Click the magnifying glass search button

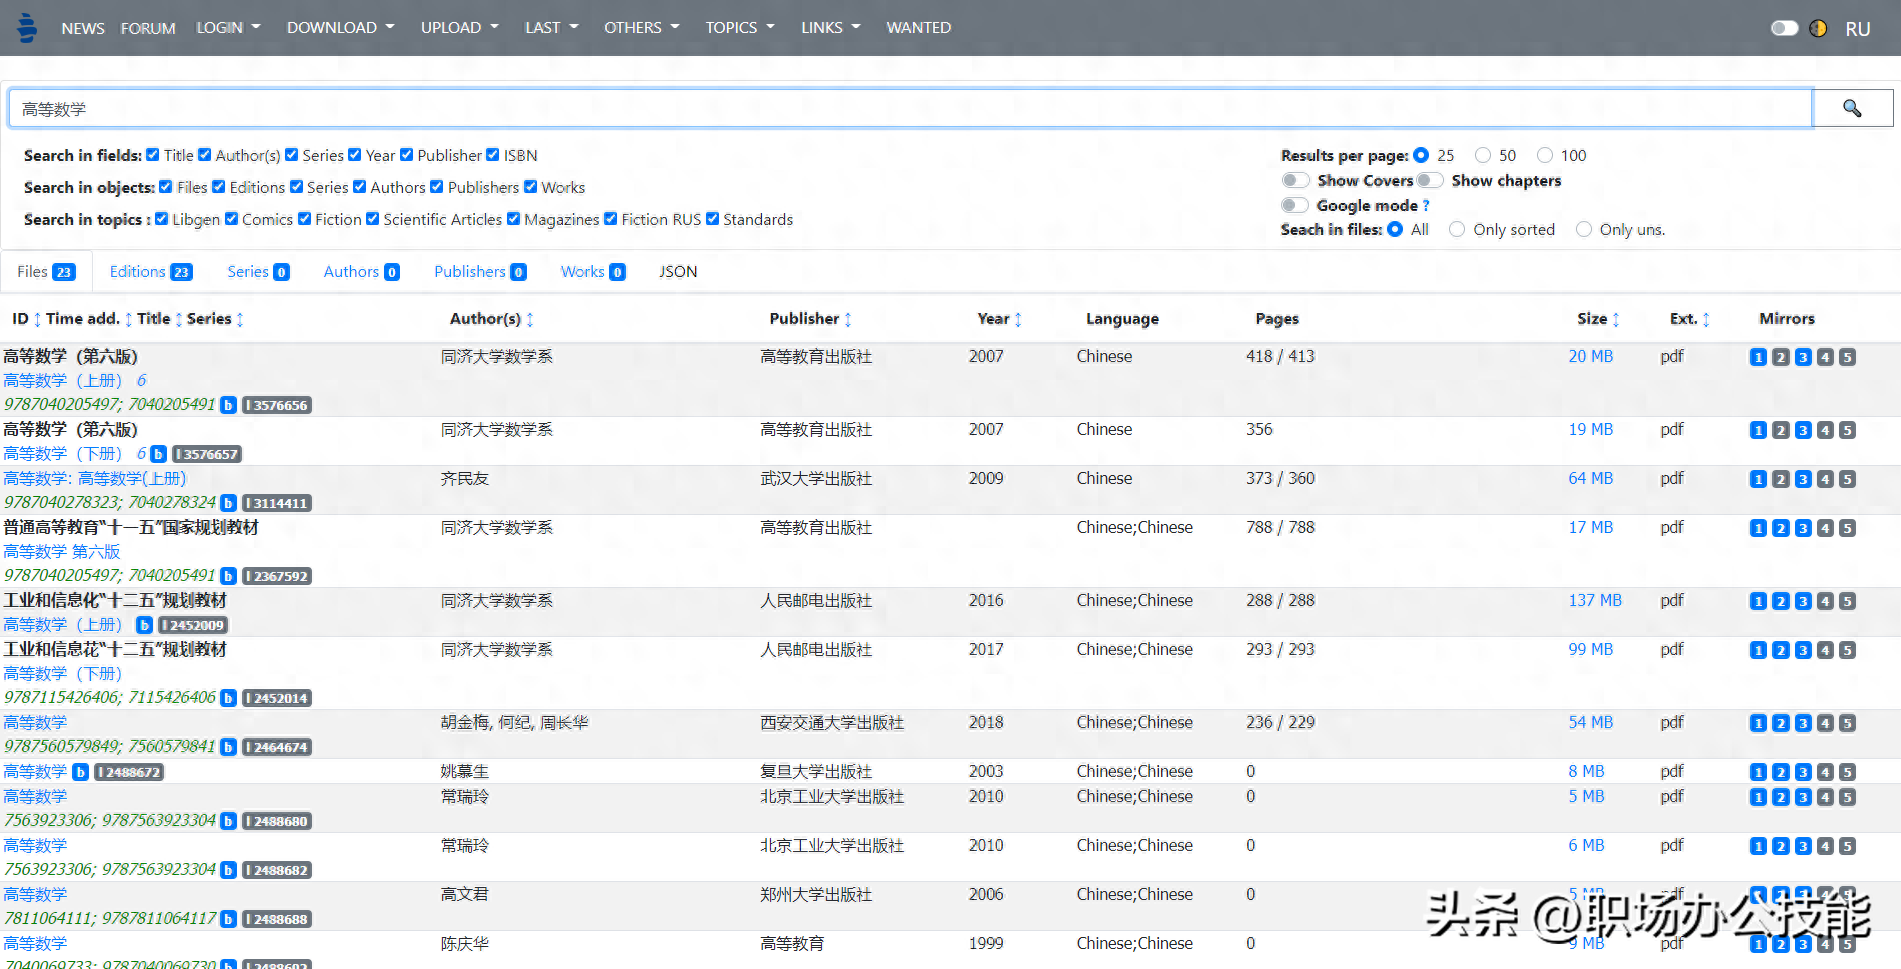[1852, 108]
